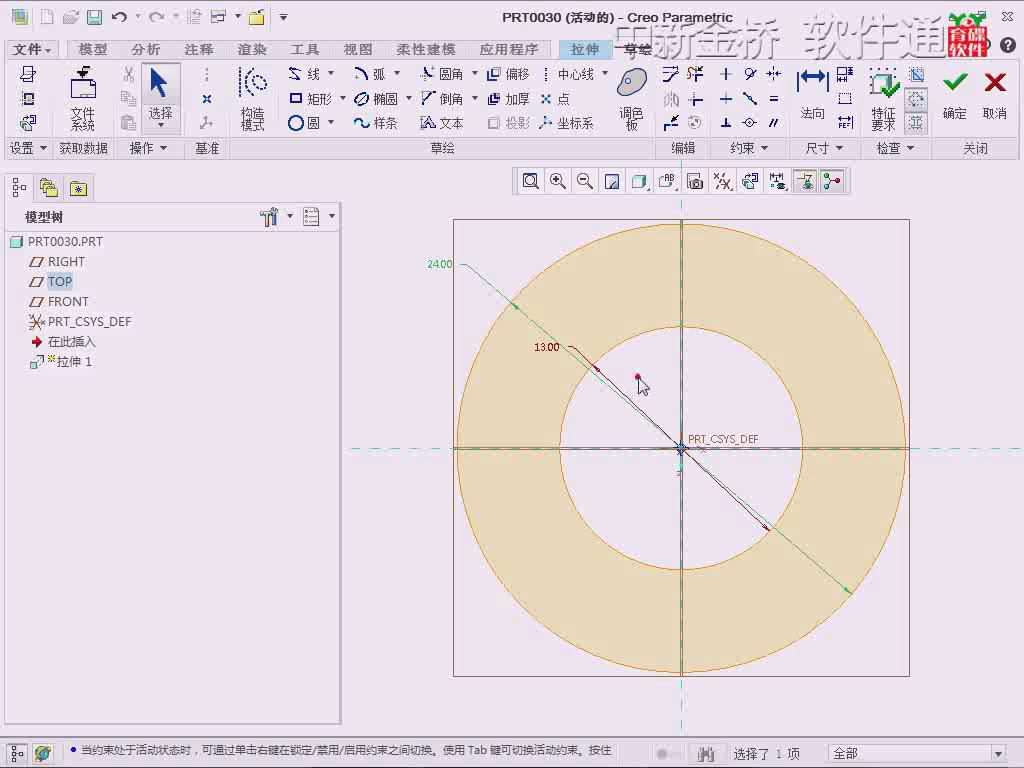Save the model from quick access toolbar
The height and width of the screenshot is (768, 1024).
(95, 18)
